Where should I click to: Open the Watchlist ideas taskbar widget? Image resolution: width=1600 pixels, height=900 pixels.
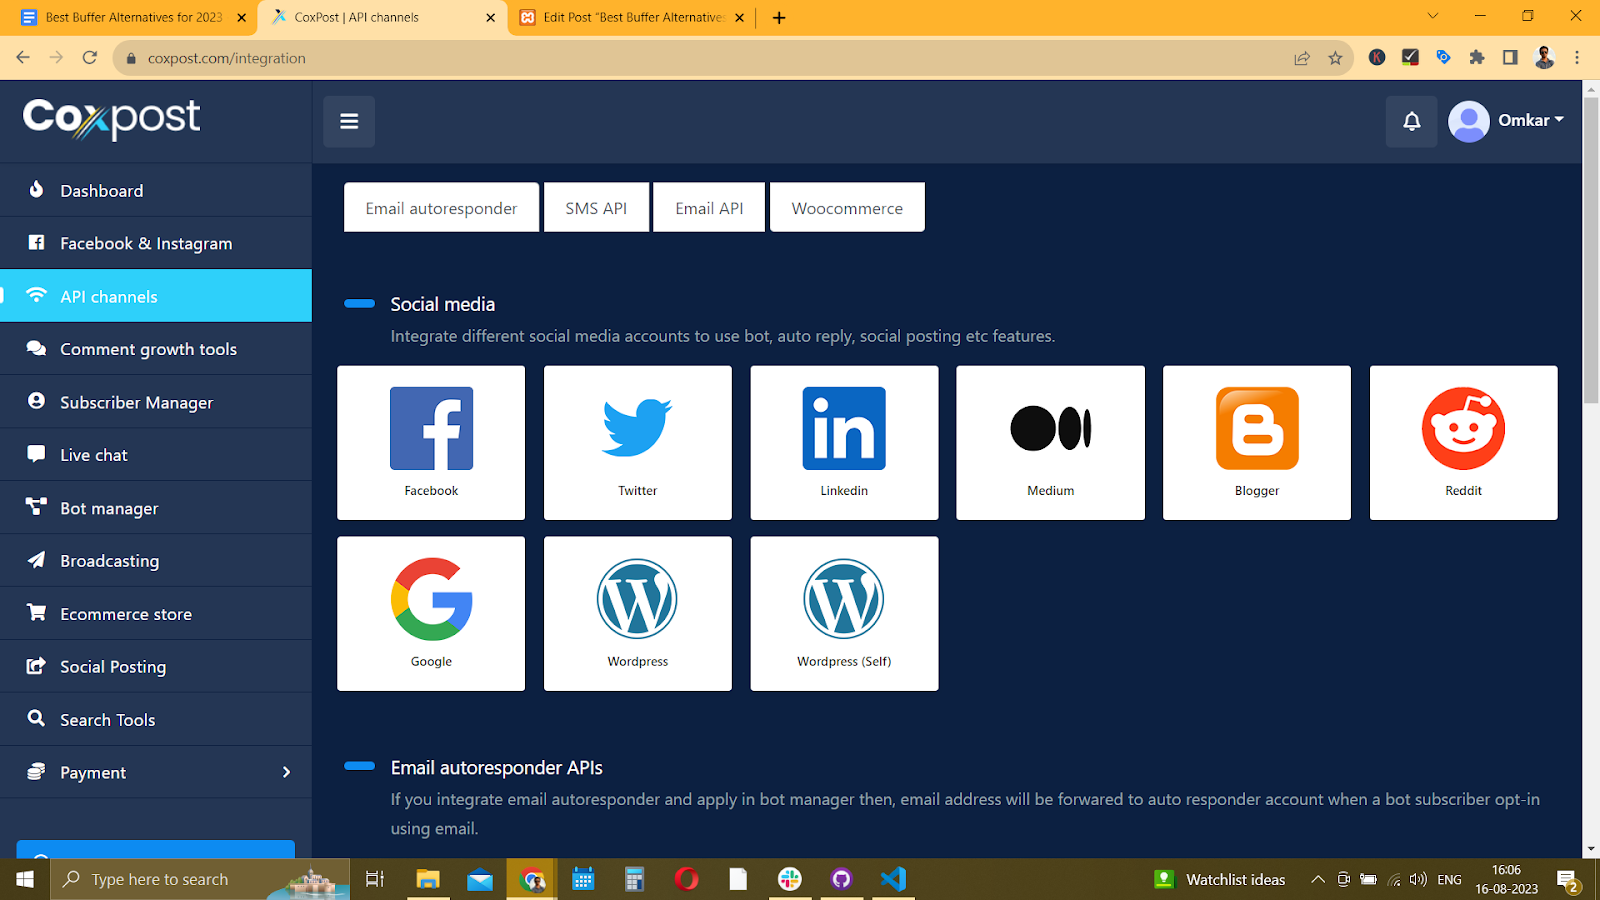1220,879
